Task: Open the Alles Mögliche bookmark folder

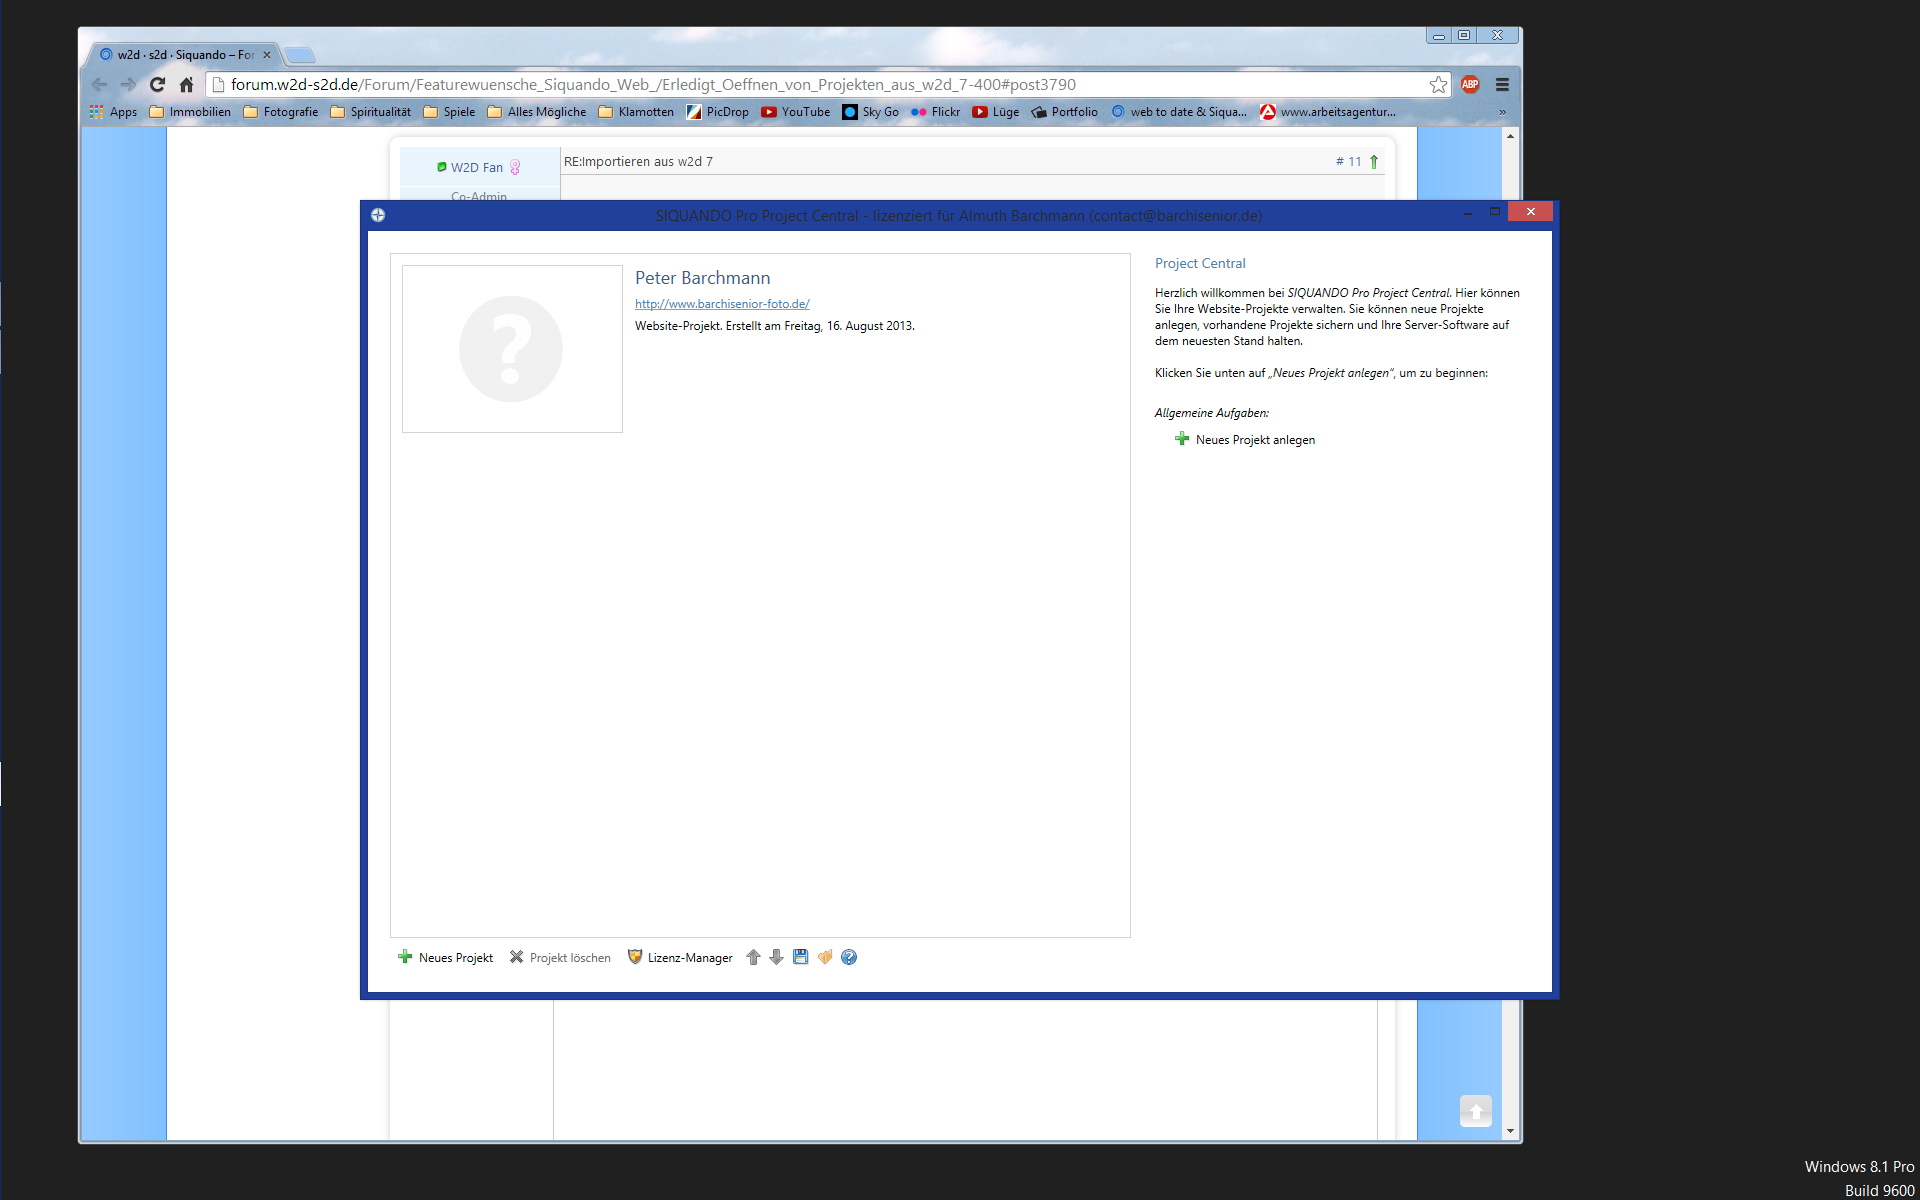Action: (537, 112)
